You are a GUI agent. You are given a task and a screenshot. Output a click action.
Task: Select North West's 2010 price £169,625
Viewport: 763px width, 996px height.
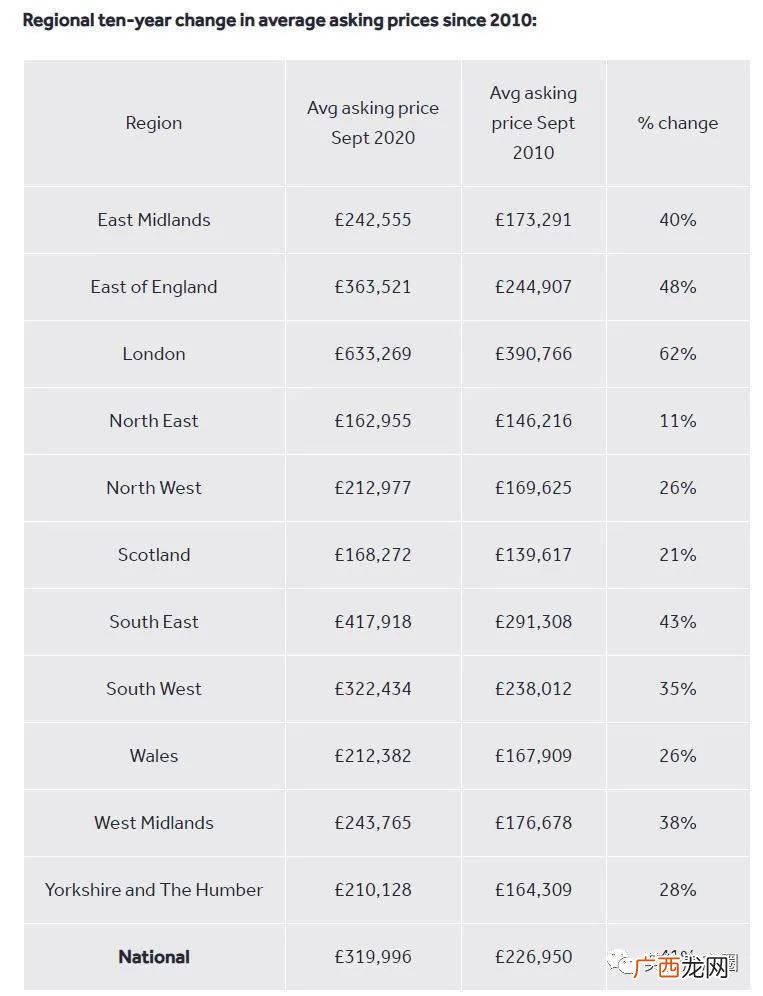click(x=534, y=488)
